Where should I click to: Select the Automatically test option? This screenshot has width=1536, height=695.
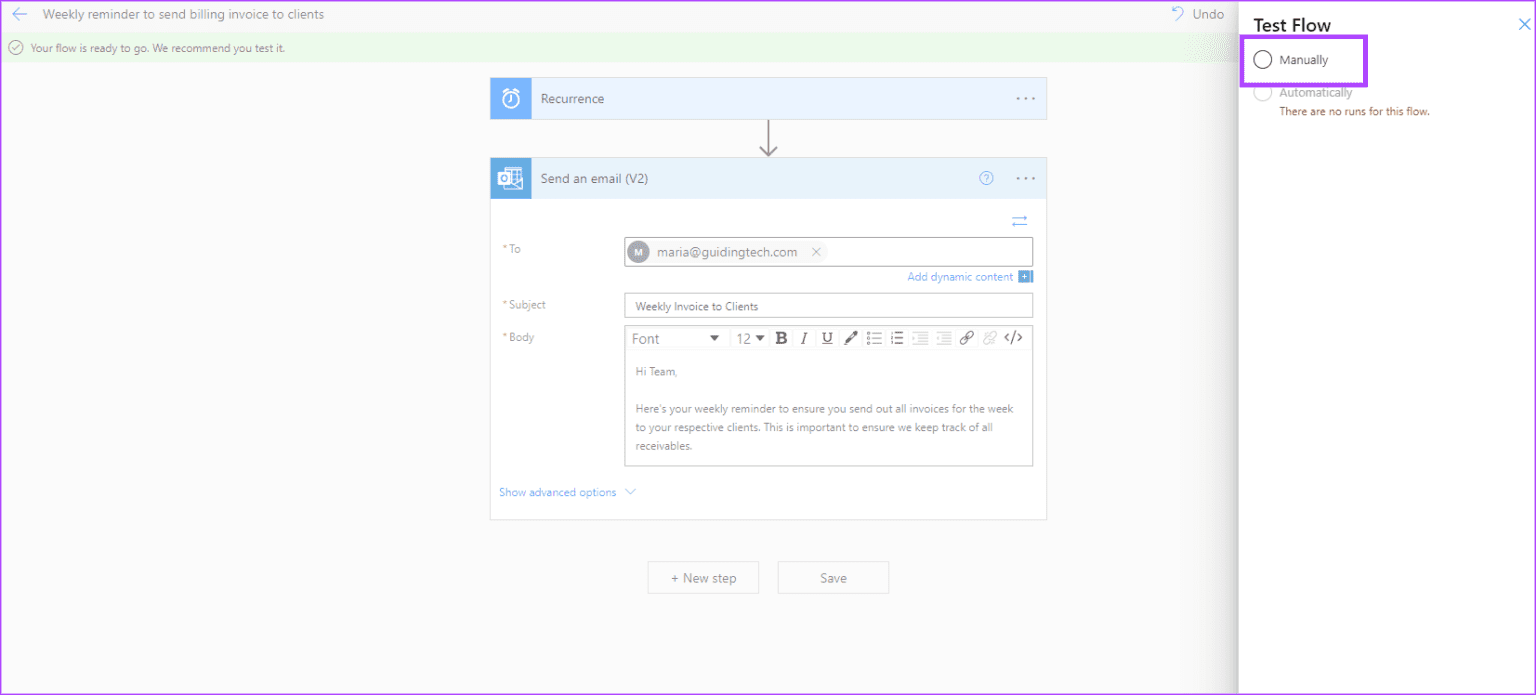tap(1262, 91)
